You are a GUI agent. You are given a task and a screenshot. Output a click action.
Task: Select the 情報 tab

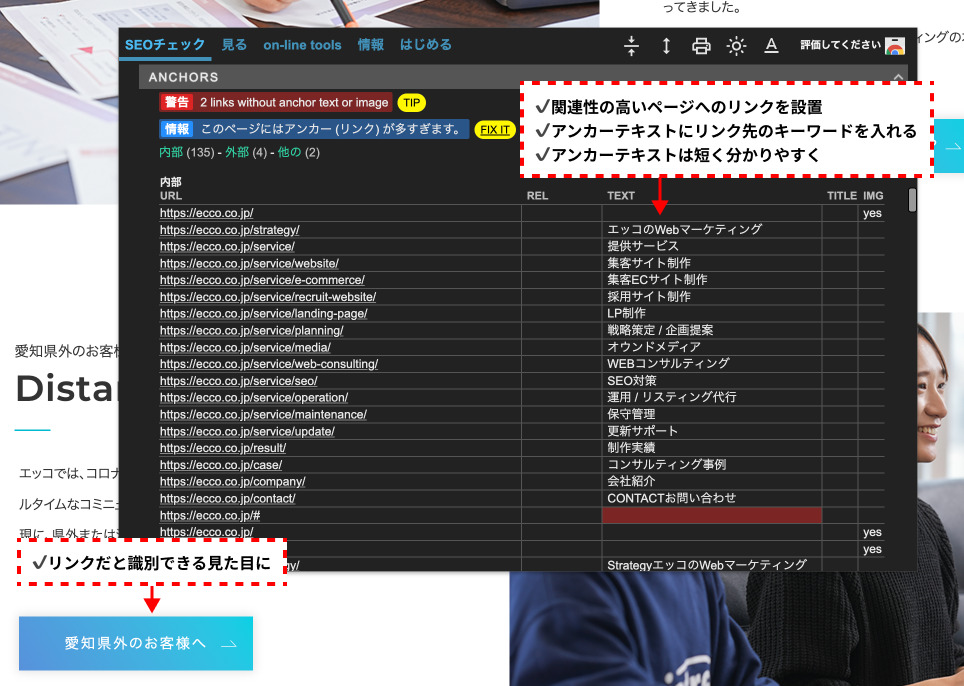[370, 45]
